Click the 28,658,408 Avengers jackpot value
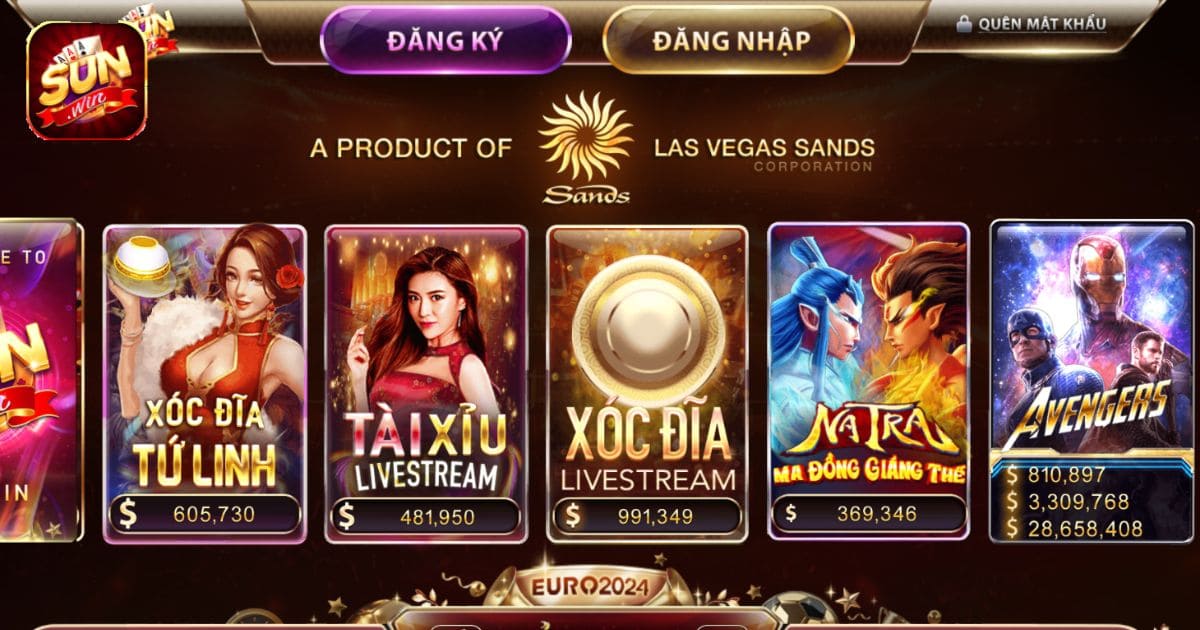Image resolution: width=1200 pixels, height=630 pixels. (x=1083, y=528)
